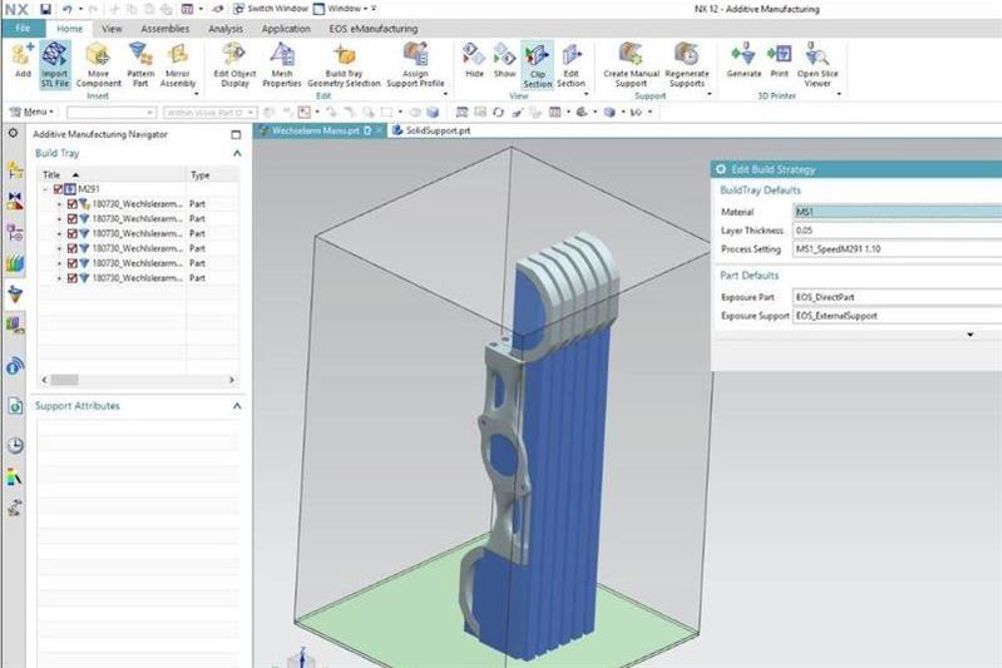This screenshot has width=1002, height=668.
Task: Switch to the Home ribbon tab
Action: [70, 29]
